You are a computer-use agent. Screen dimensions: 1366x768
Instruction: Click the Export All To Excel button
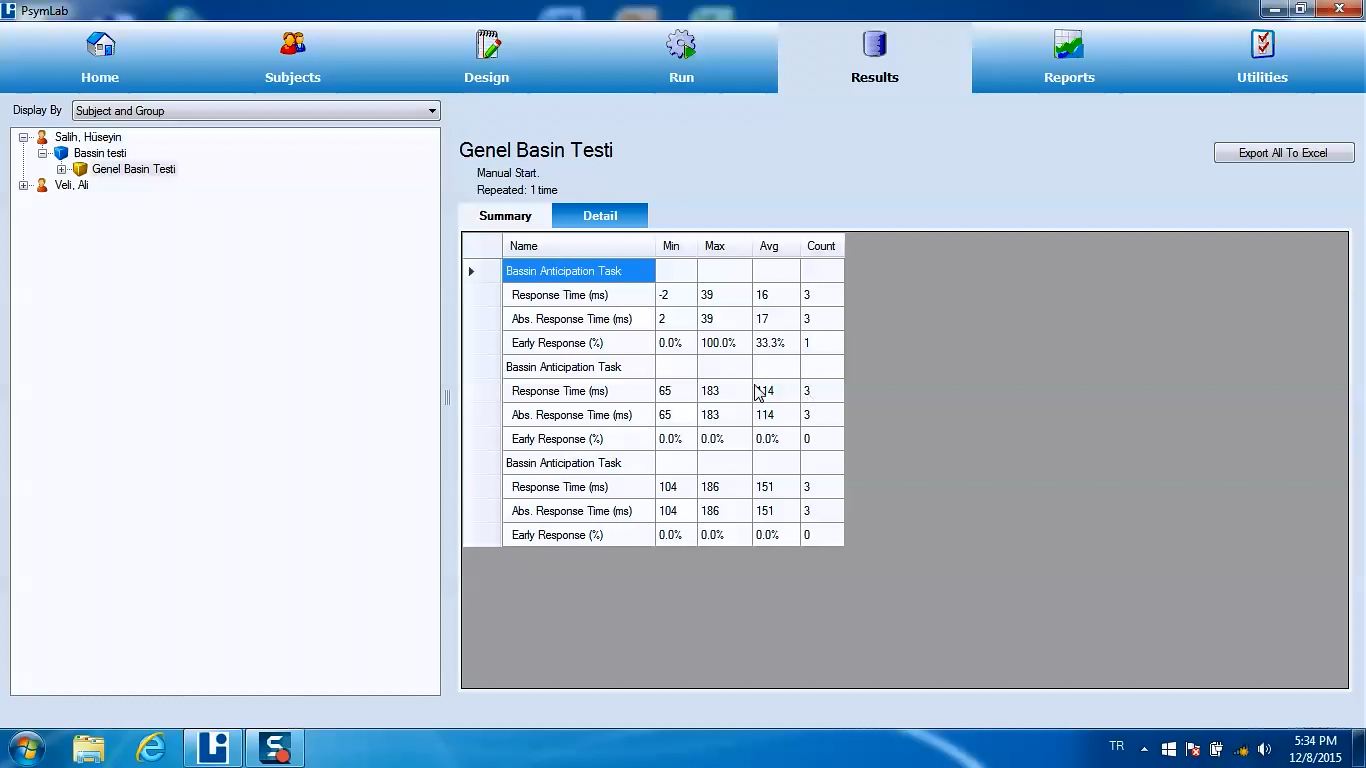[1283, 153]
